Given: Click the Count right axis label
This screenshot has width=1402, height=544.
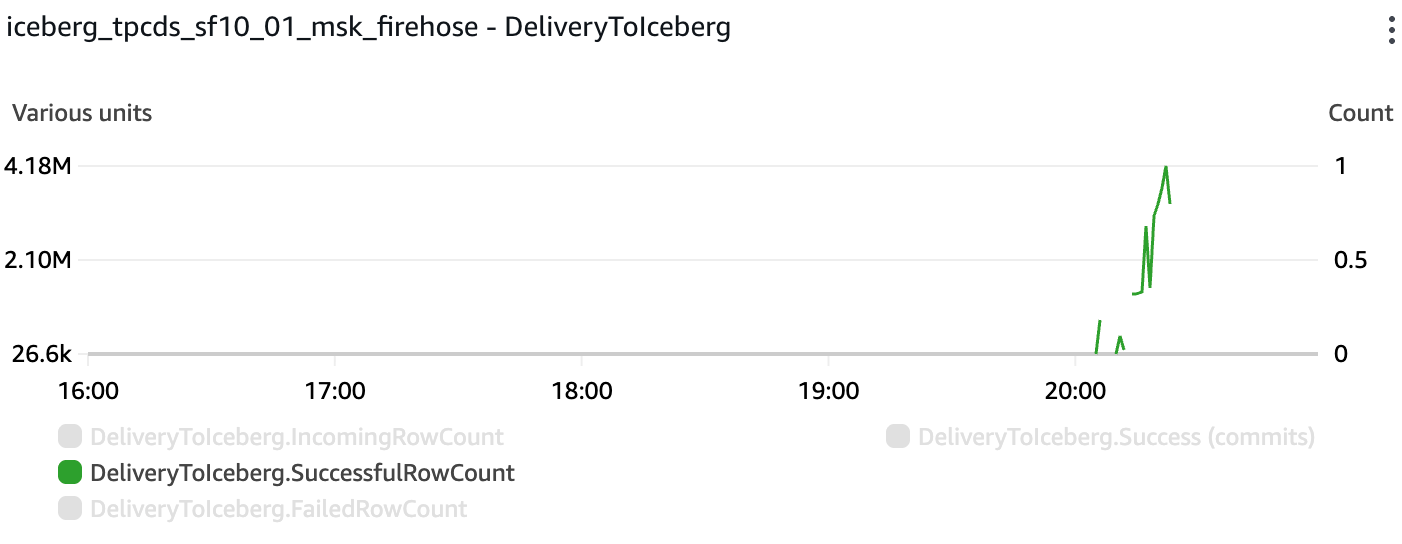Looking at the screenshot, I should pyautogui.click(x=1360, y=113).
